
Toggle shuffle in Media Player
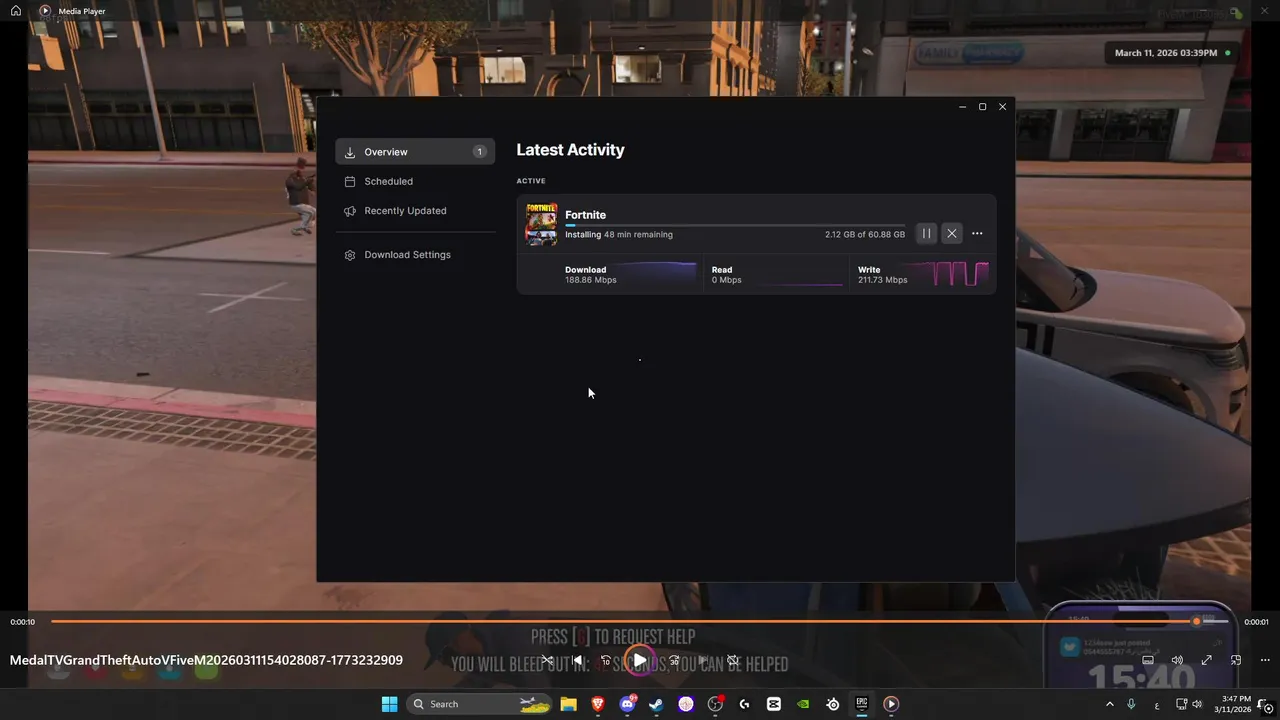click(x=547, y=660)
